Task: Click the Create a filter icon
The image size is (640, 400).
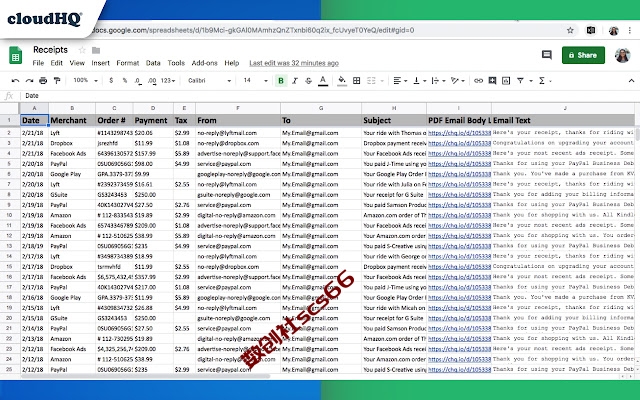Action: click(x=520, y=81)
